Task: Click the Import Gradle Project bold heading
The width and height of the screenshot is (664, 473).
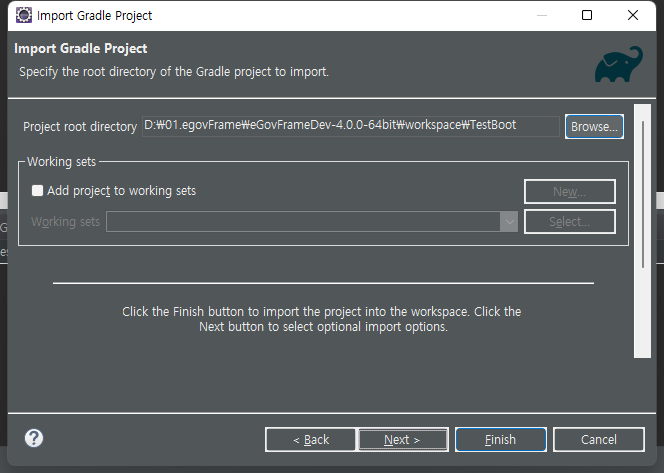Action: click(80, 48)
